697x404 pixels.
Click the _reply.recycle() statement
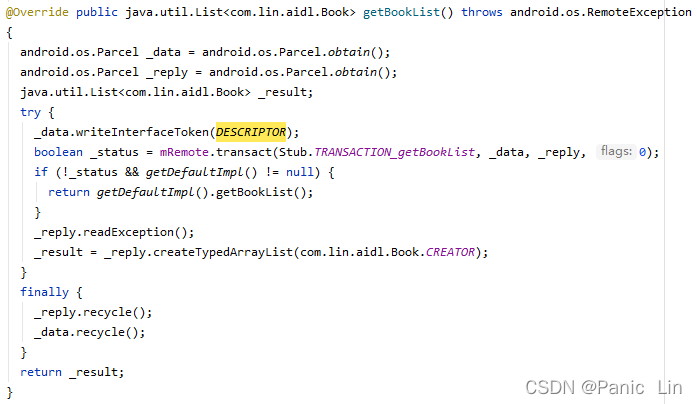pyautogui.click(x=93, y=312)
